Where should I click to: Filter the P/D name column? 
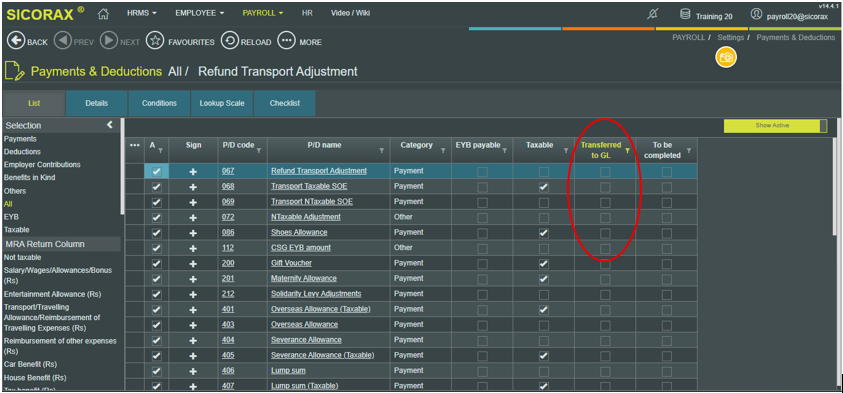(382, 151)
